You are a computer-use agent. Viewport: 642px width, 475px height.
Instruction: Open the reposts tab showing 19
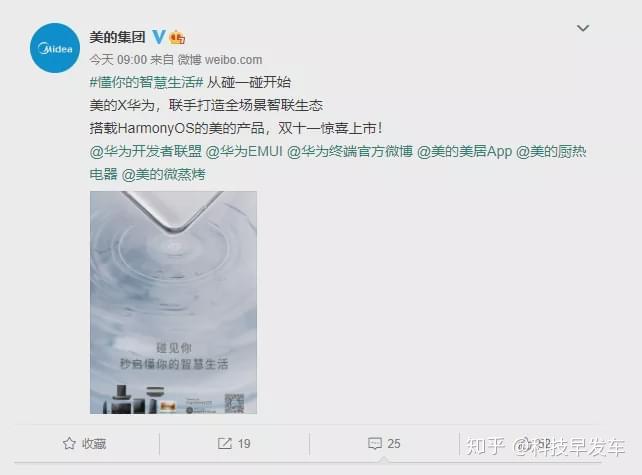pyautogui.click(x=234, y=443)
